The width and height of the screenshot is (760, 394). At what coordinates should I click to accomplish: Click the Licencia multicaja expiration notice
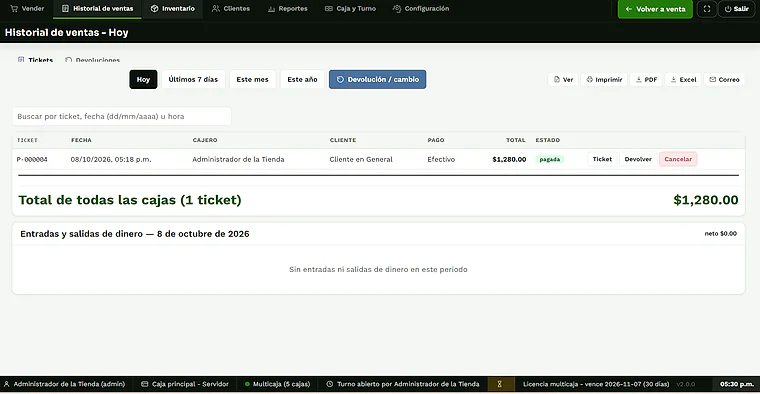point(596,384)
